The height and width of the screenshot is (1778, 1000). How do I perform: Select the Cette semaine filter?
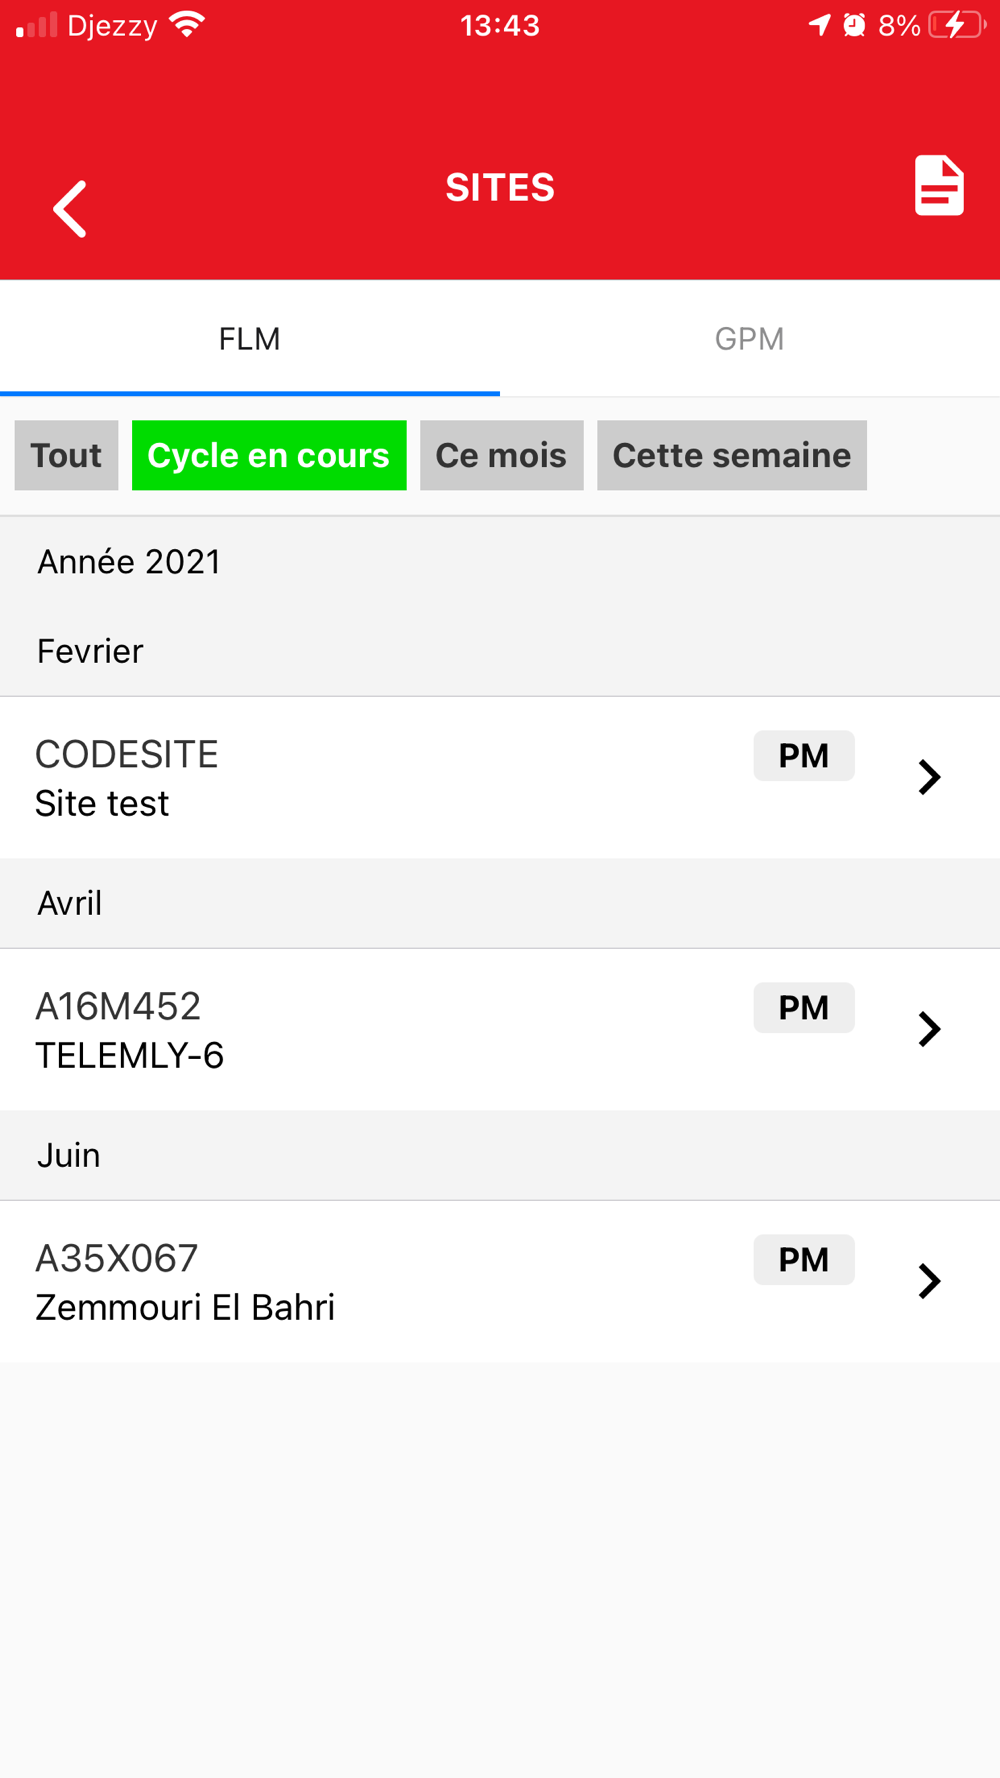pos(731,456)
